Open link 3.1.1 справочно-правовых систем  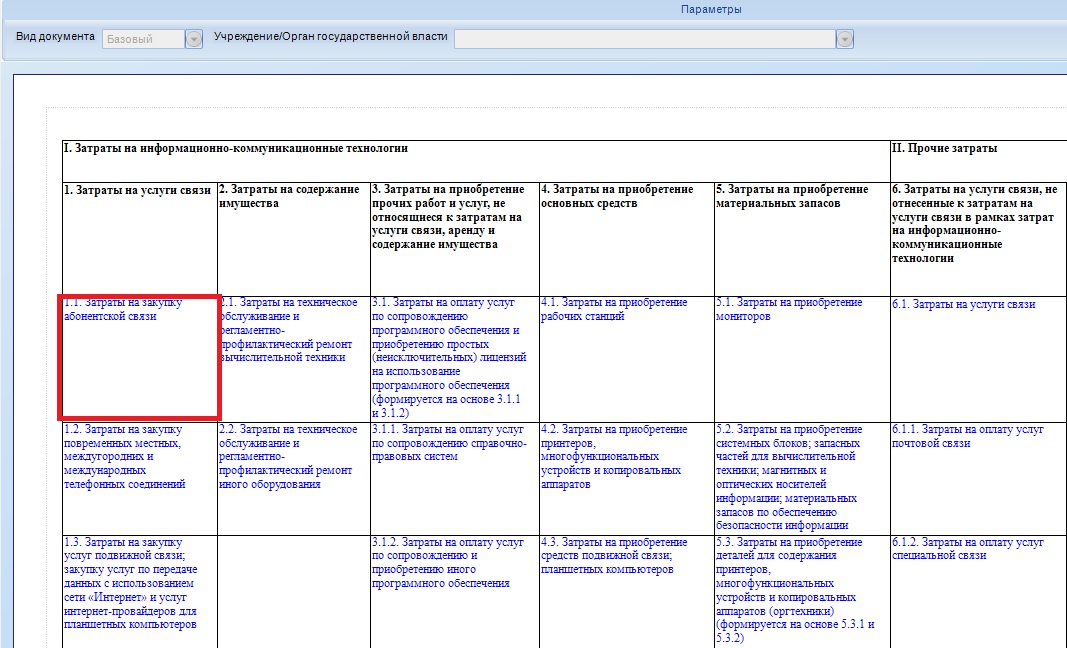click(449, 443)
